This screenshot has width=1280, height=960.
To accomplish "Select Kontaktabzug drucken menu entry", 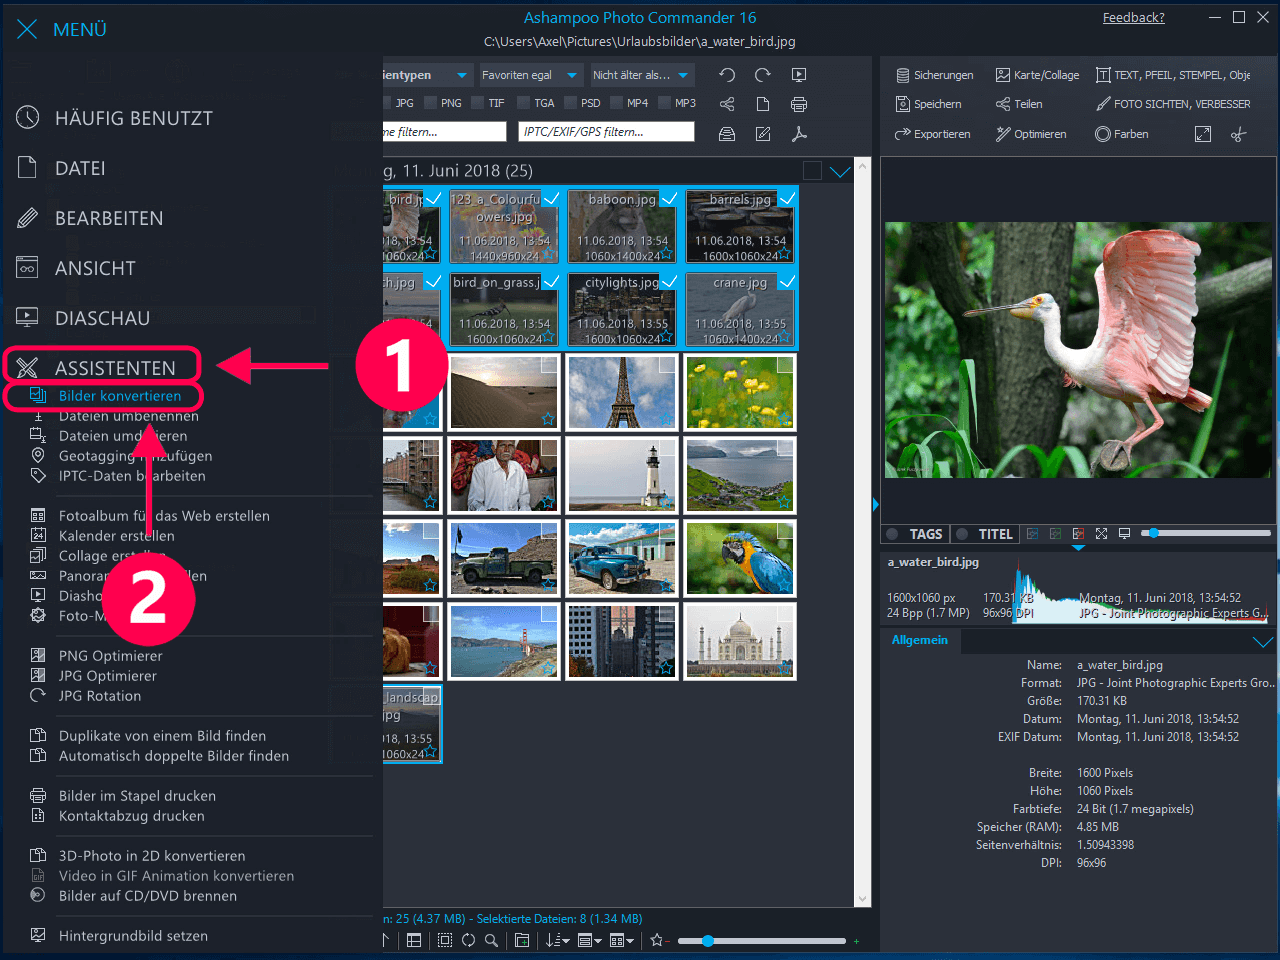I will [x=131, y=815].
